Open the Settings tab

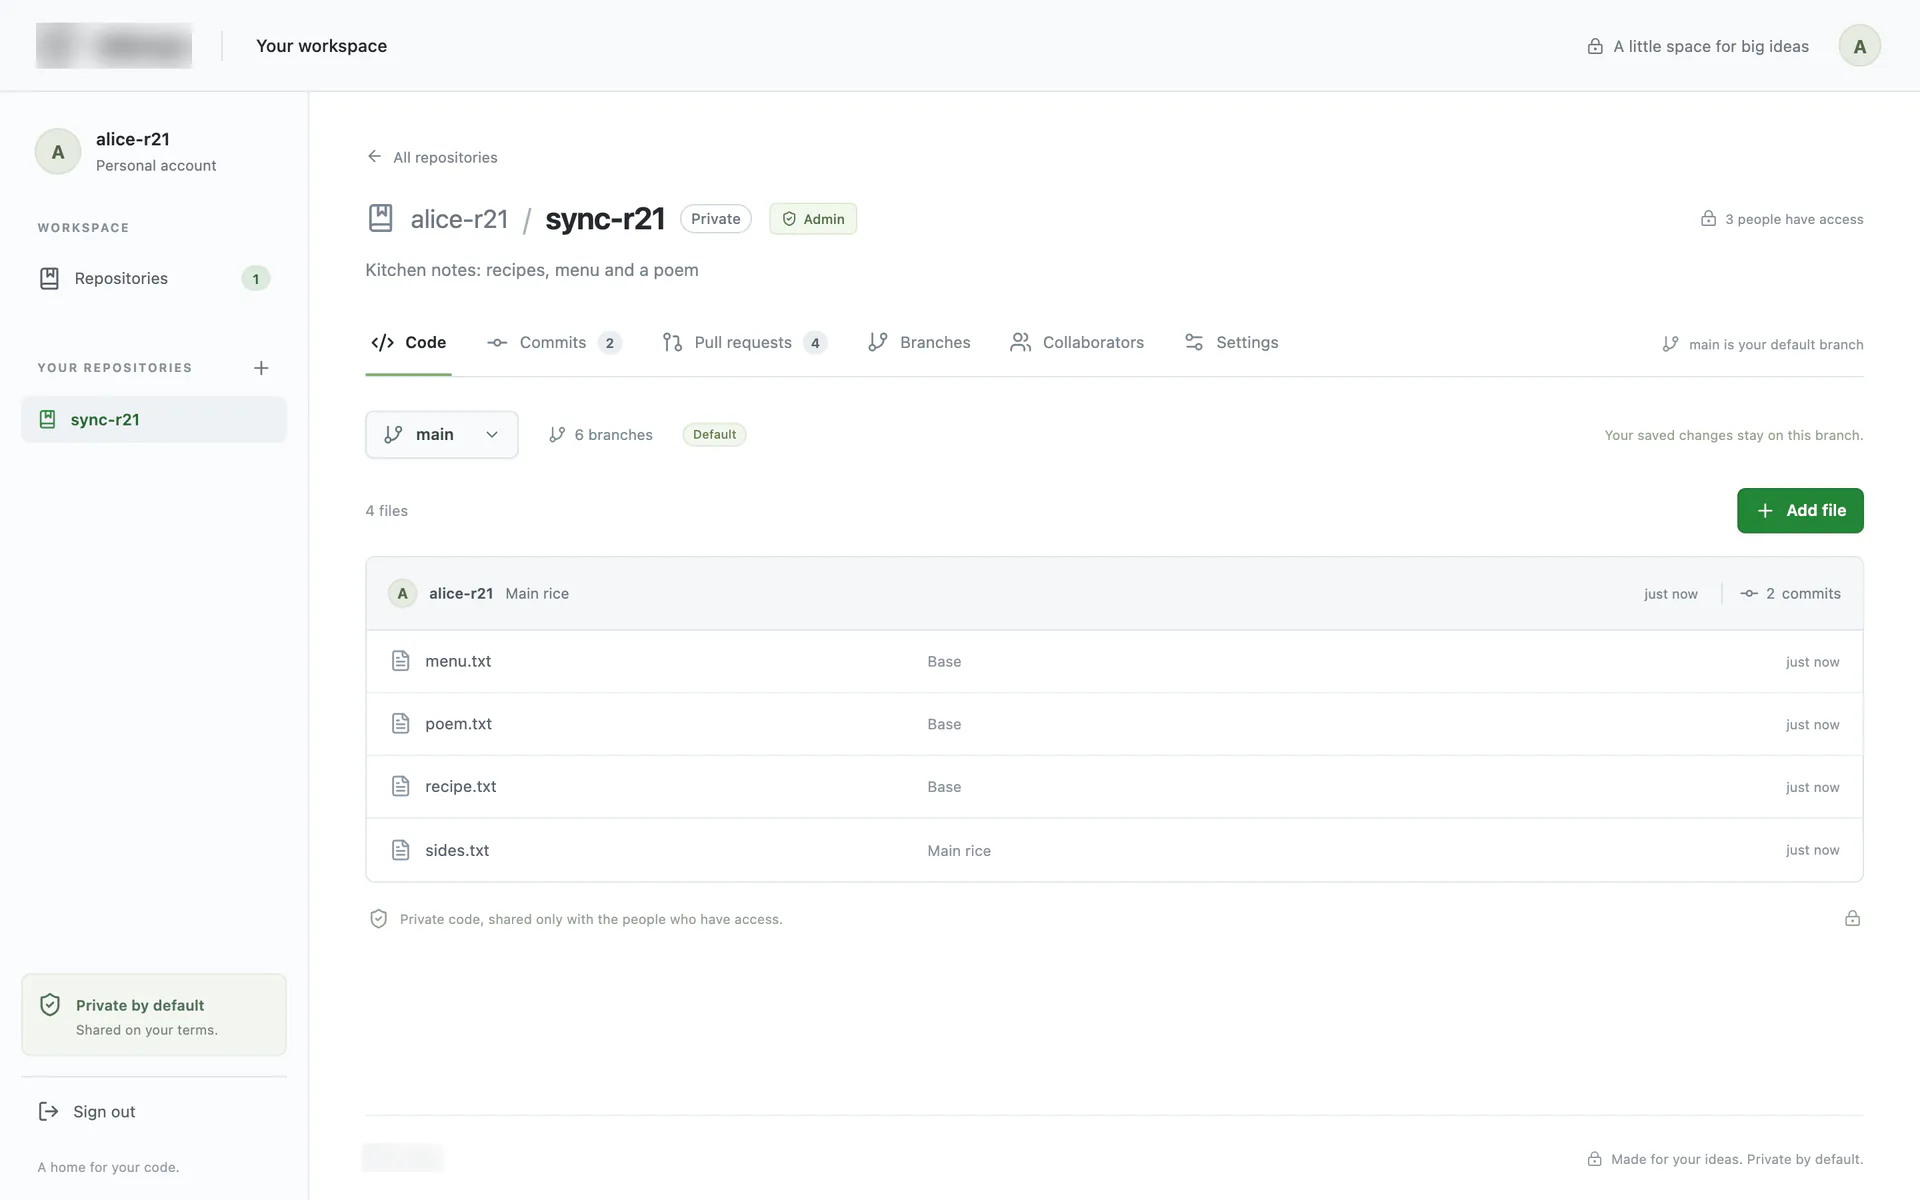point(1231,343)
